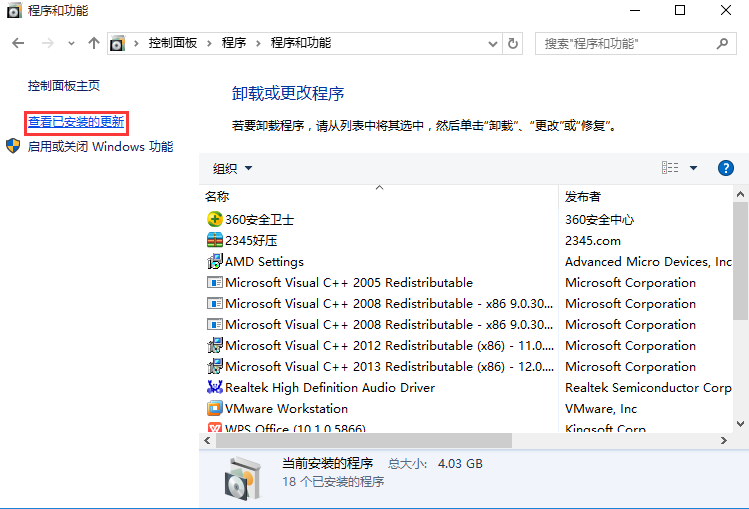Select the VMware Workstation entry
Viewport: 749px width, 509px height.
[x=286, y=409]
